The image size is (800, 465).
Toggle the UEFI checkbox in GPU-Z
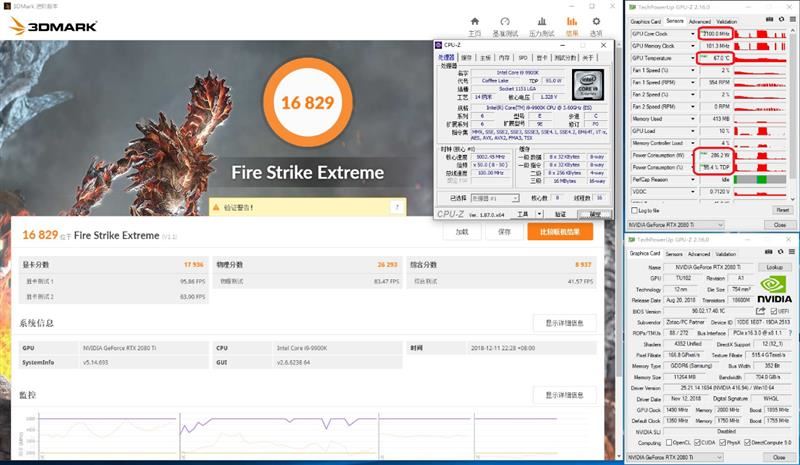tap(773, 311)
